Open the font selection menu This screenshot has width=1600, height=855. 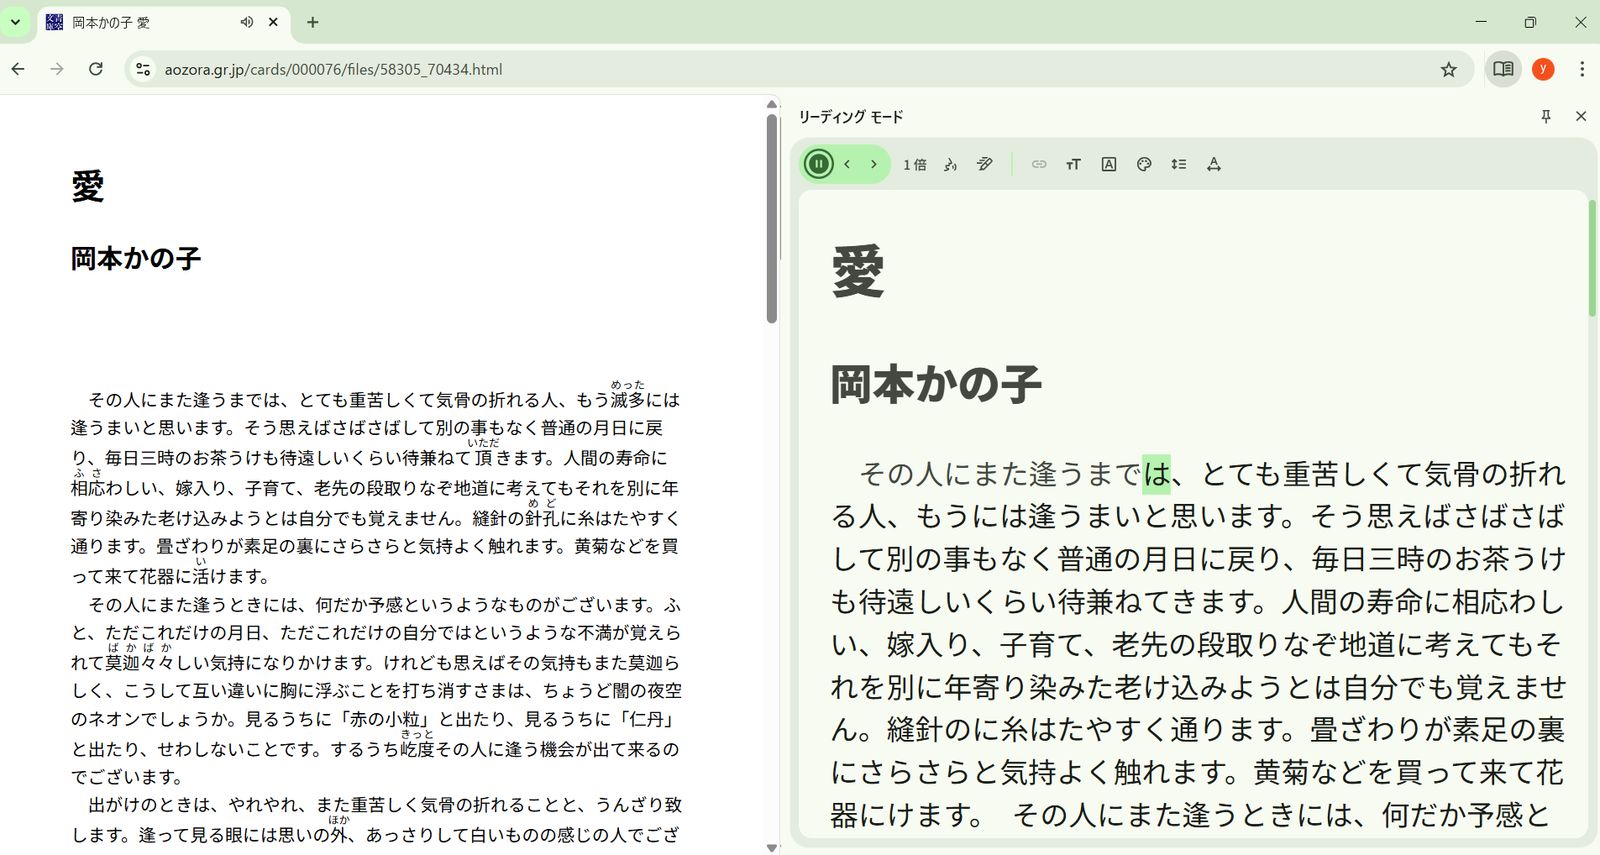click(1109, 164)
